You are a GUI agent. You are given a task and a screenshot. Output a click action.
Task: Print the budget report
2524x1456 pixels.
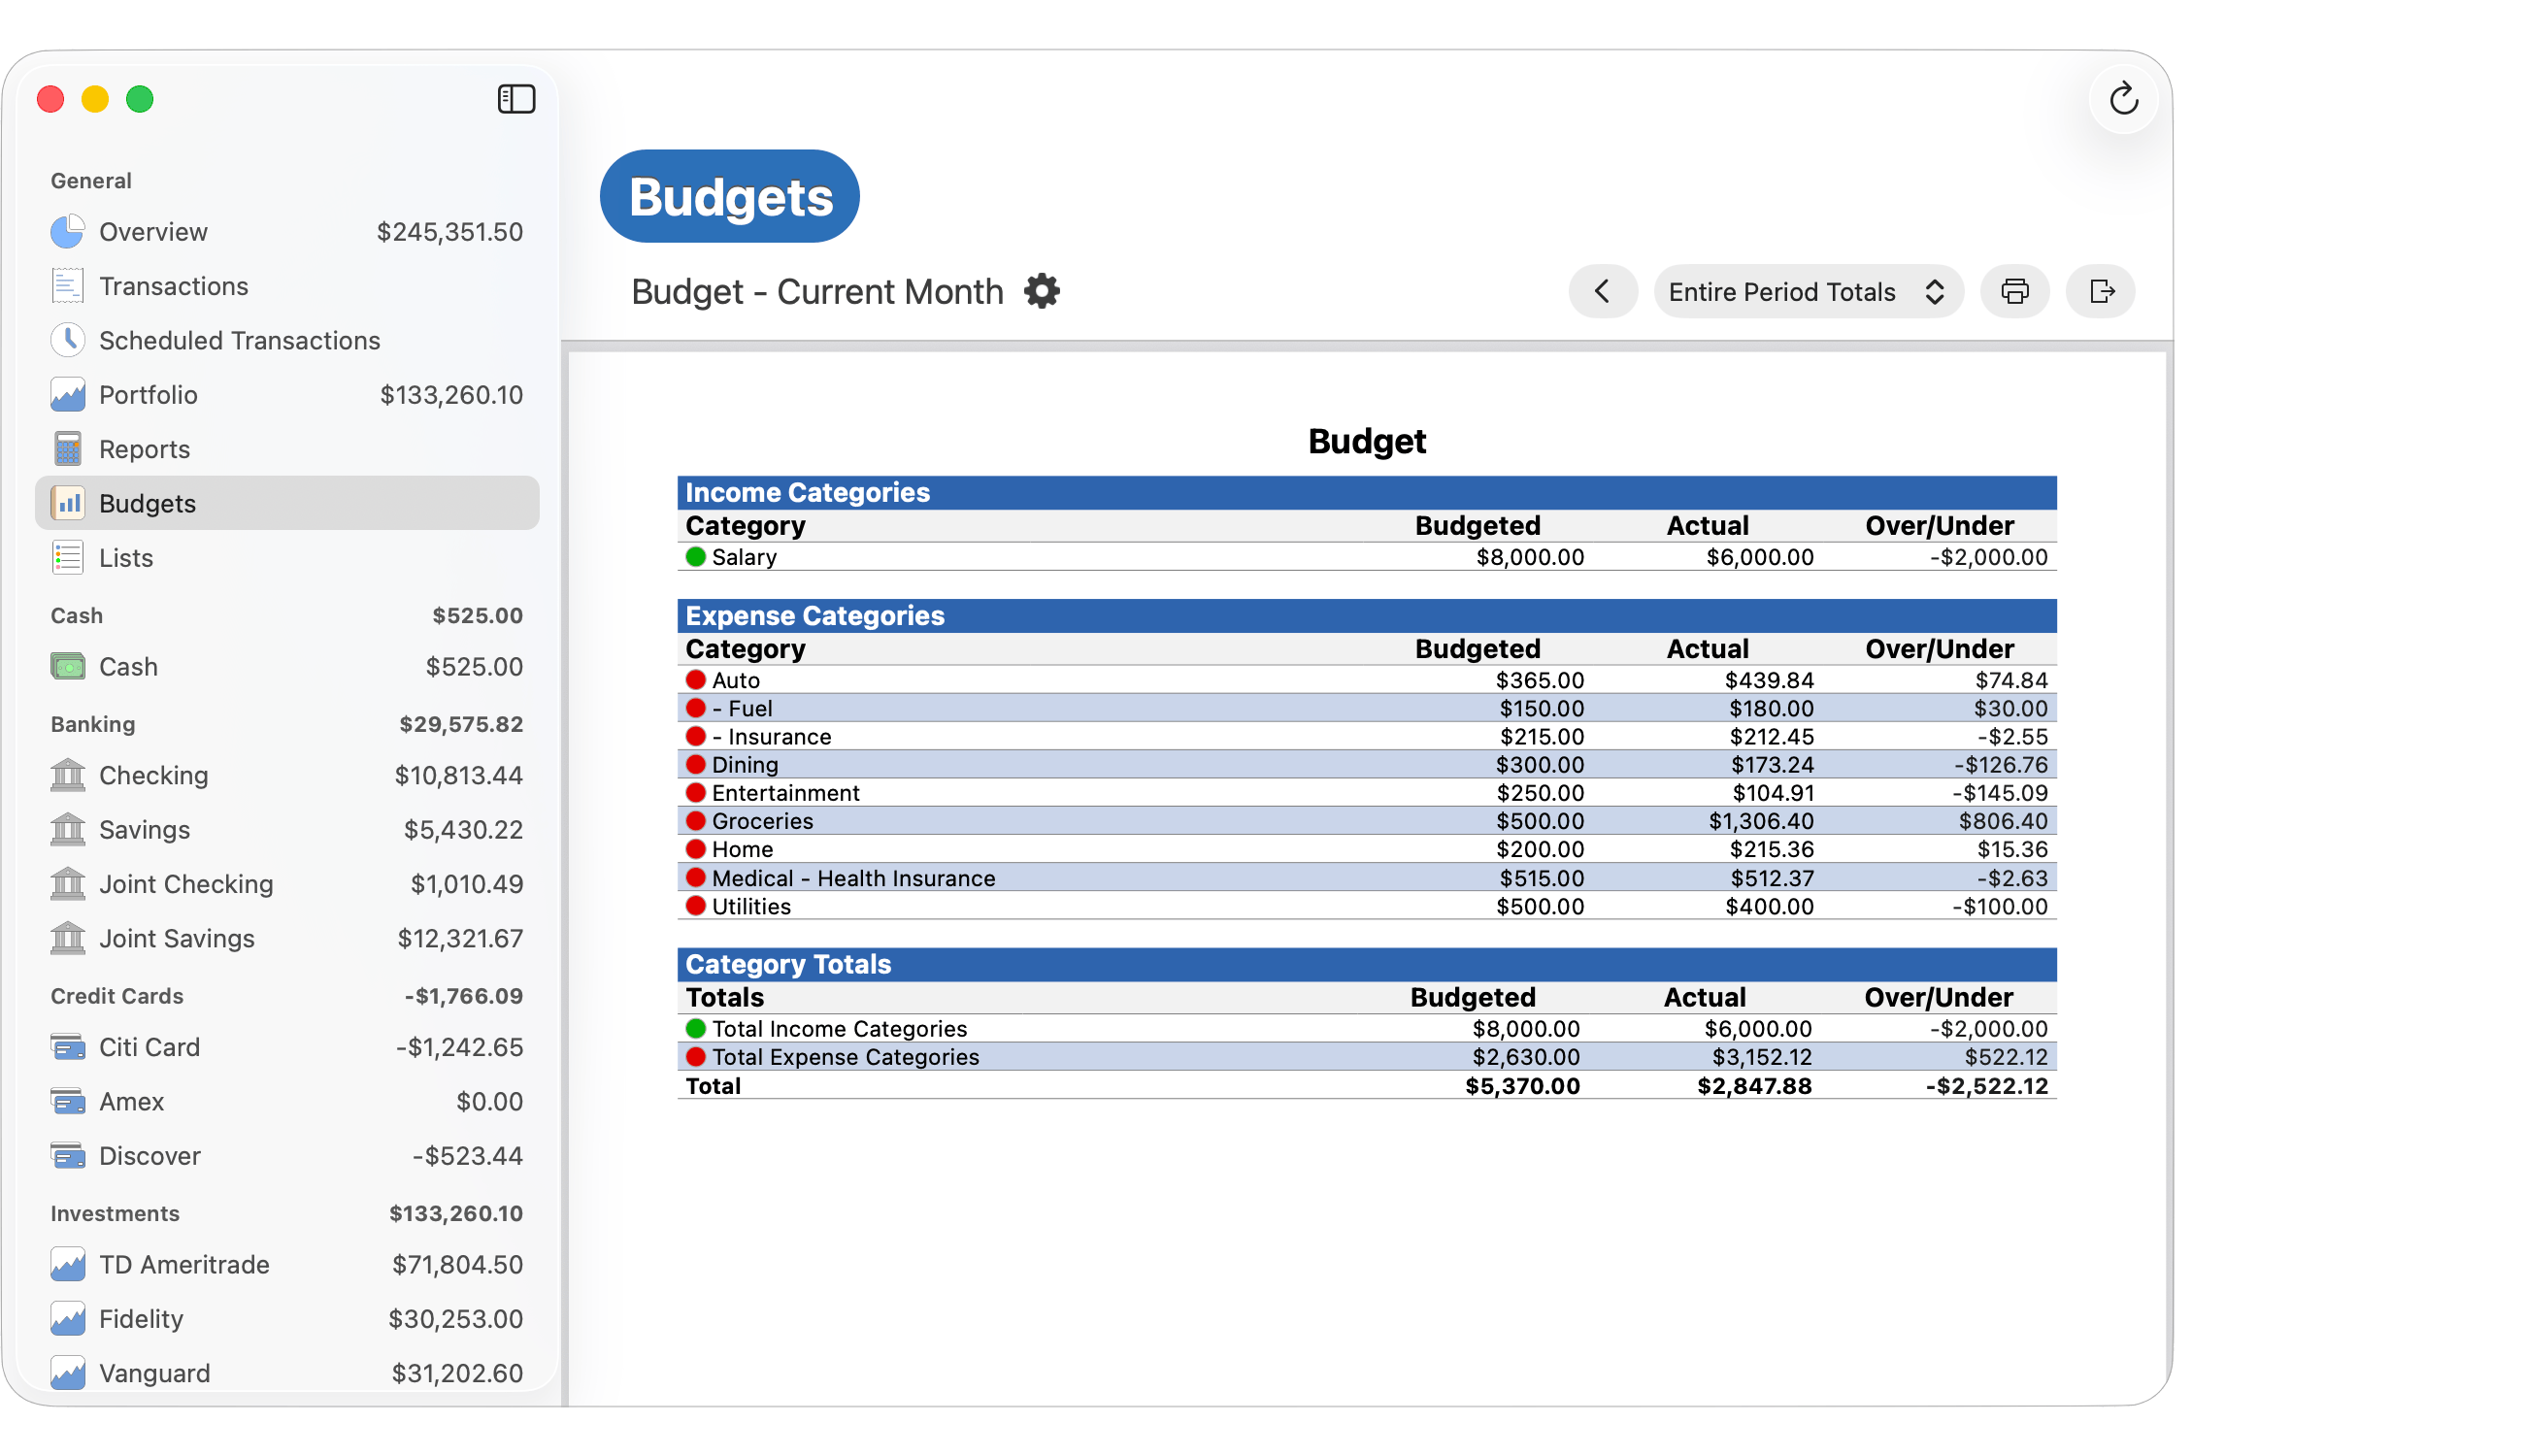pyautogui.click(x=2014, y=291)
